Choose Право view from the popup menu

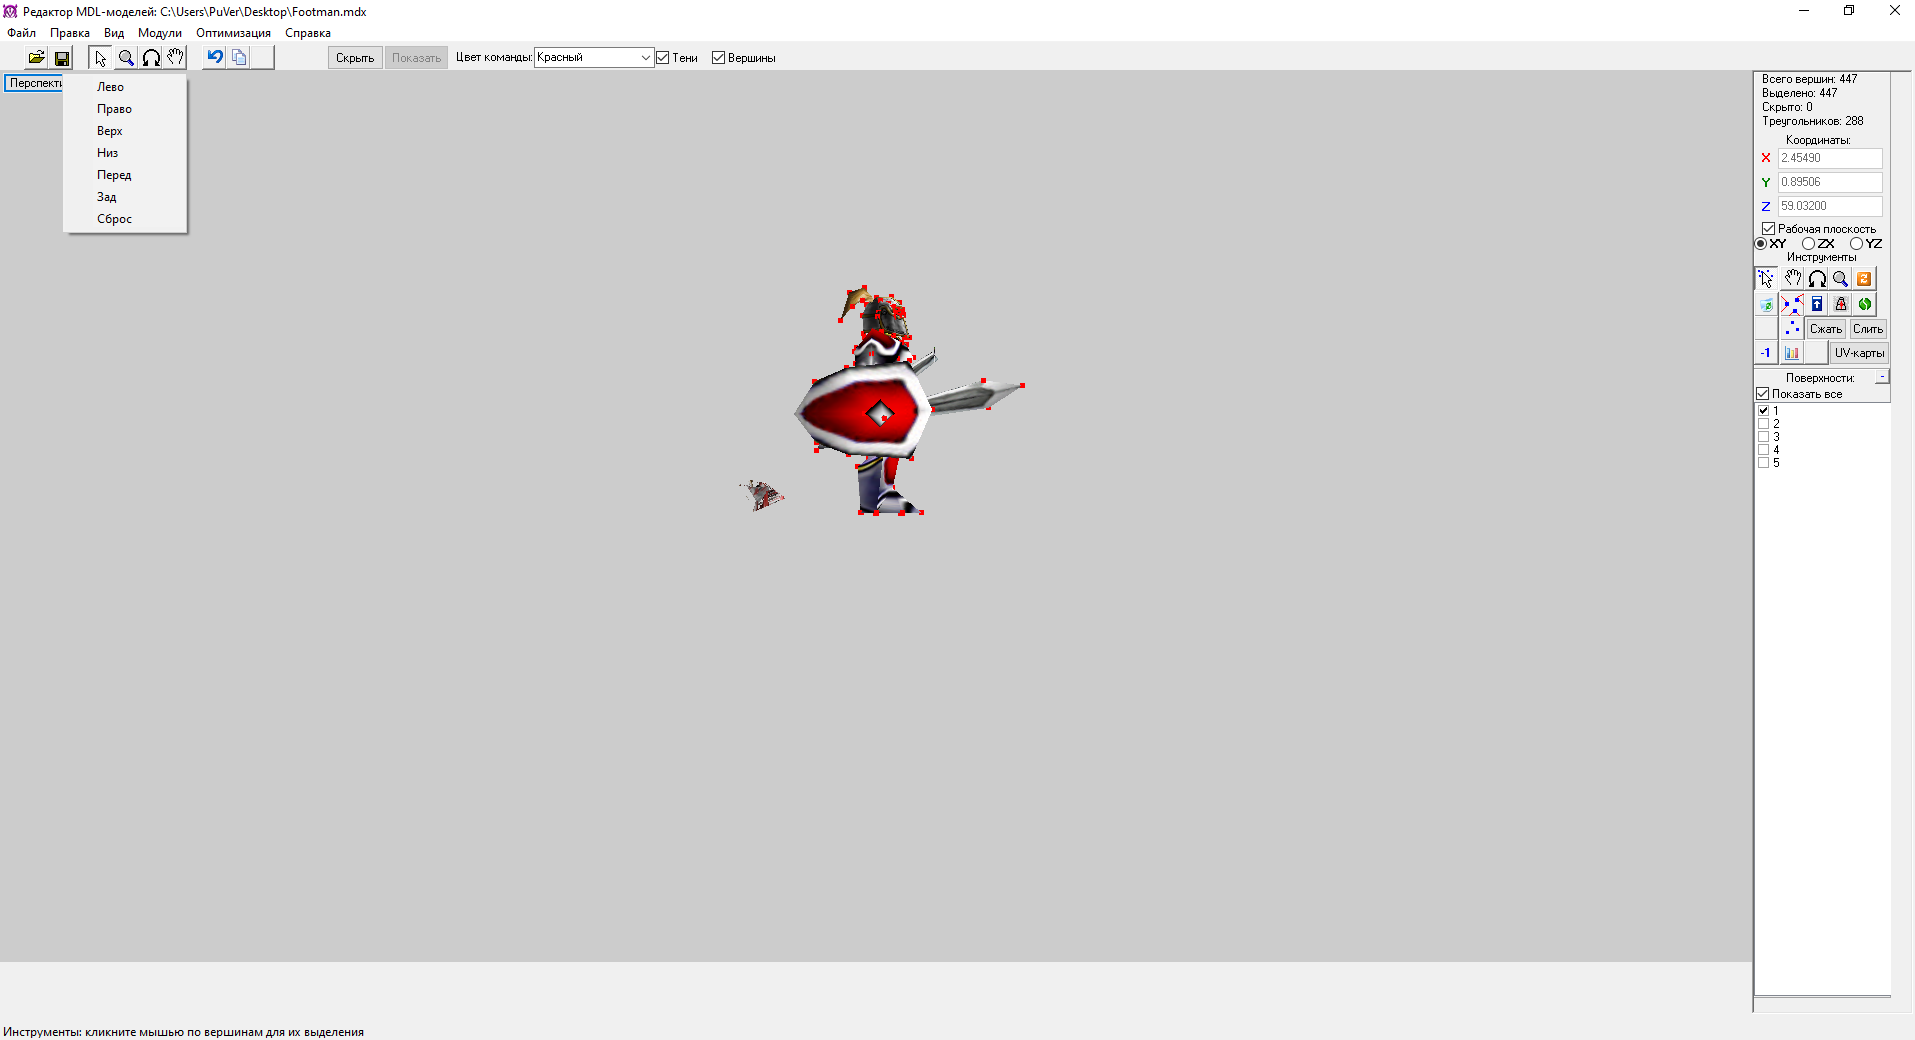click(x=125, y=109)
